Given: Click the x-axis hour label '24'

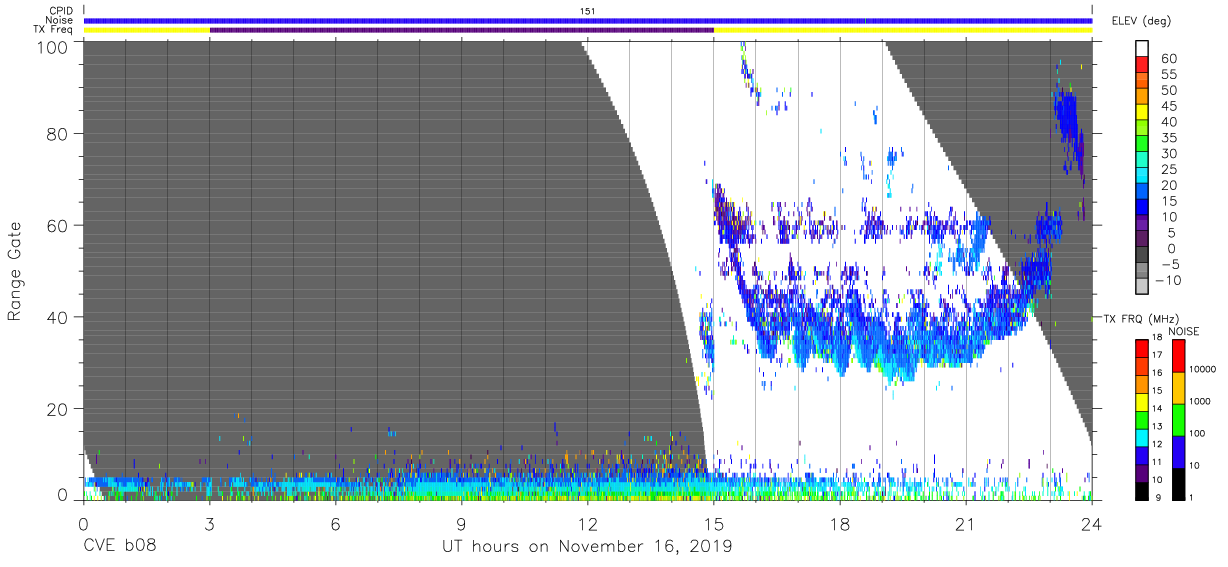Looking at the screenshot, I should [1092, 523].
